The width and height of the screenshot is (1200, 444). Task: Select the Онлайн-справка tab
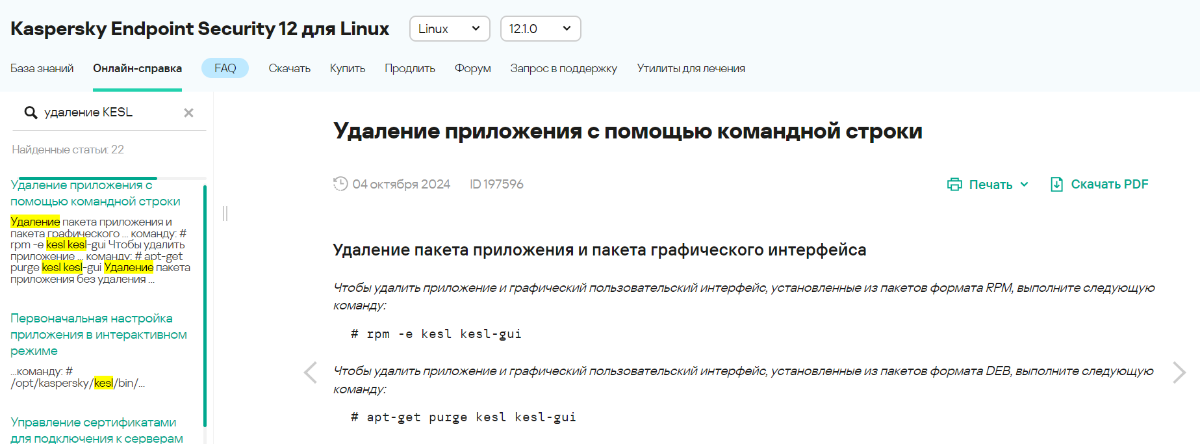(x=137, y=68)
